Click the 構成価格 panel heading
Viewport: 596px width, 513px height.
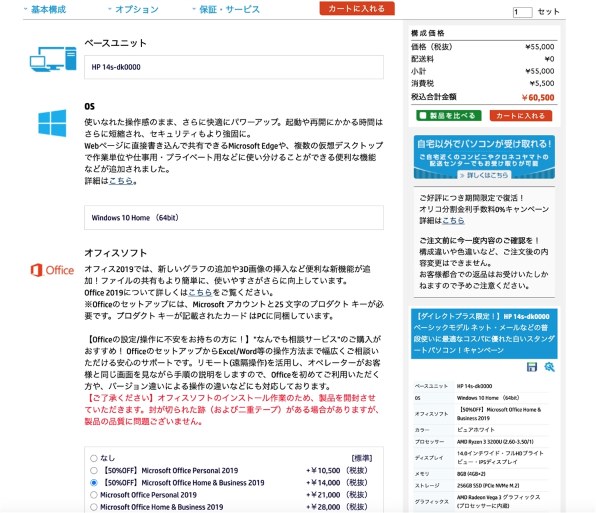[428, 33]
